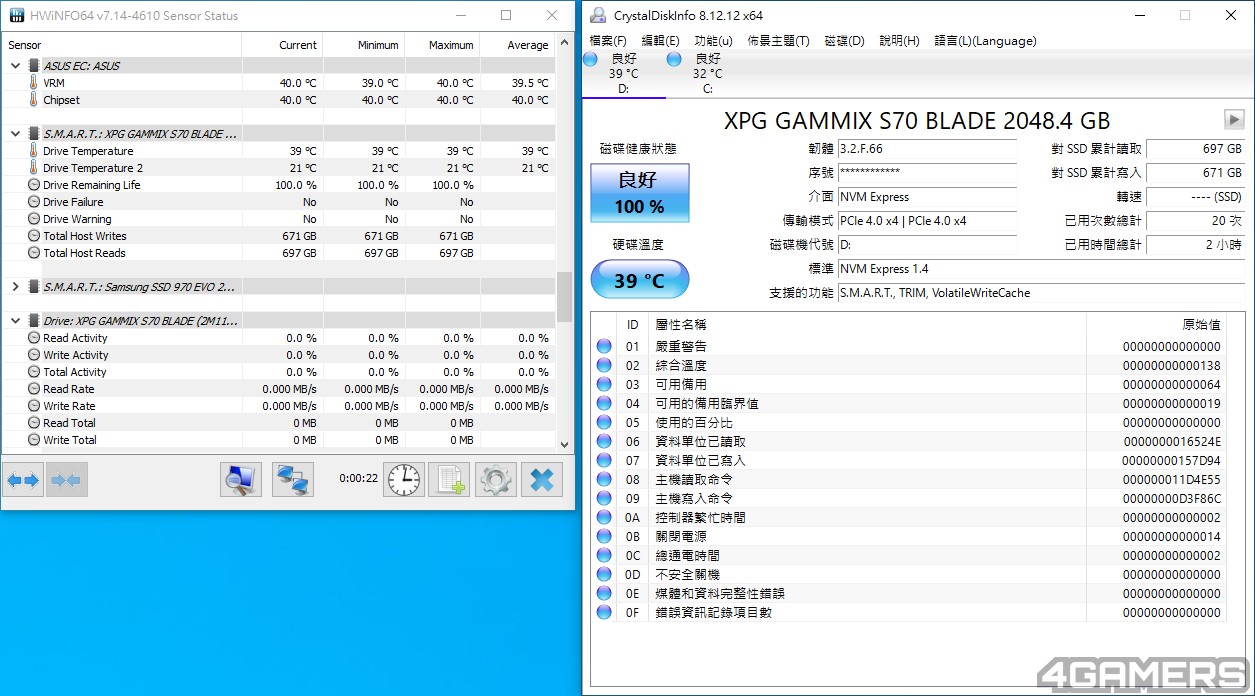The height and width of the screenshot is (696, 1255).
Task: Collapse the ASUS EC: ASUS sensor group
Action: pyautogui.click(x=15, y=66)
